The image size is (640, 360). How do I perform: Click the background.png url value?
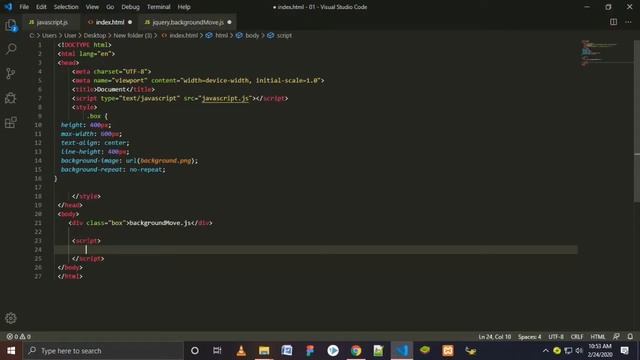[x=166, y=161]
